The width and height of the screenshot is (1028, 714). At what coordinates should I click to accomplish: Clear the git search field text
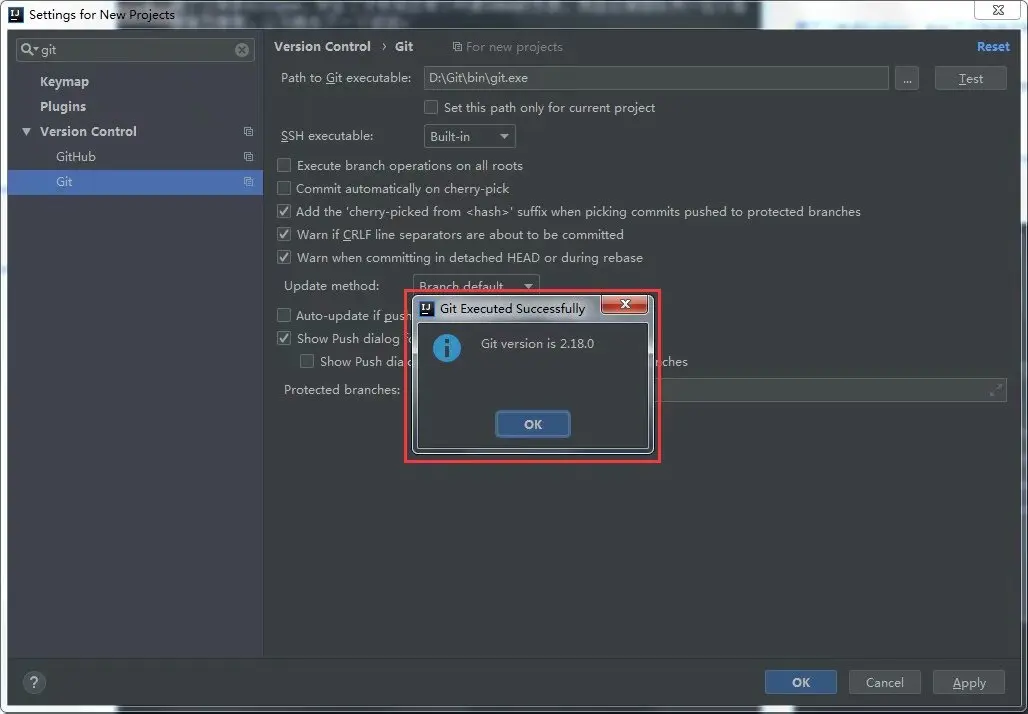click(x=242, y=50)
